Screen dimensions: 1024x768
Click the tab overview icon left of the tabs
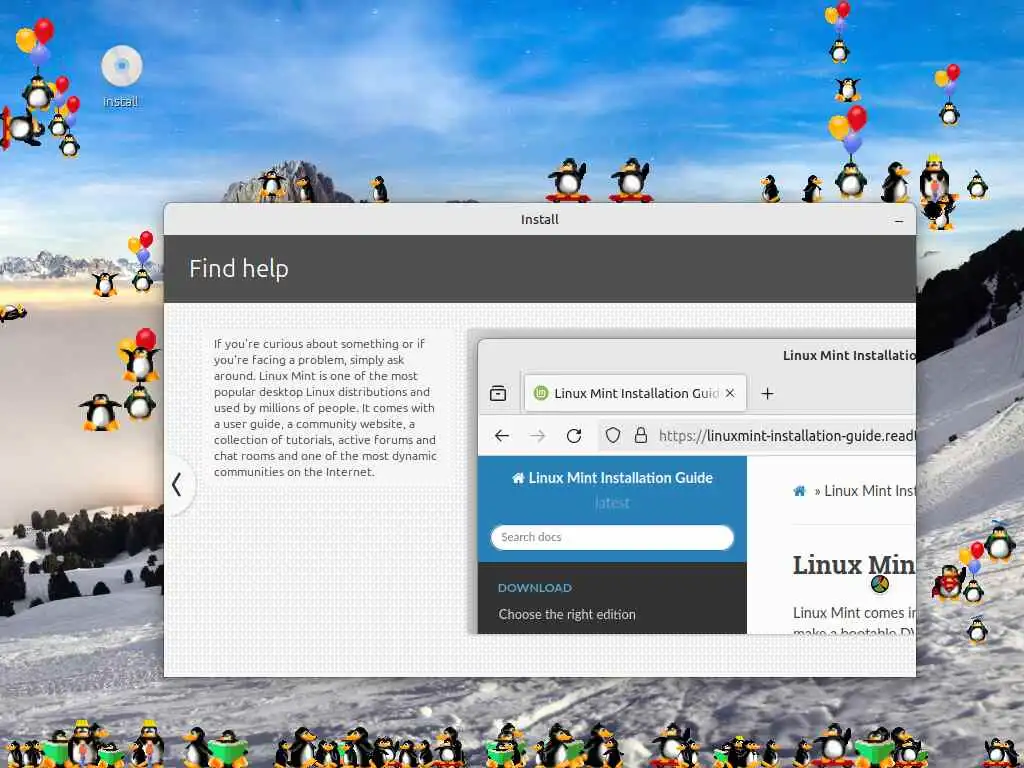click(498, 393)
